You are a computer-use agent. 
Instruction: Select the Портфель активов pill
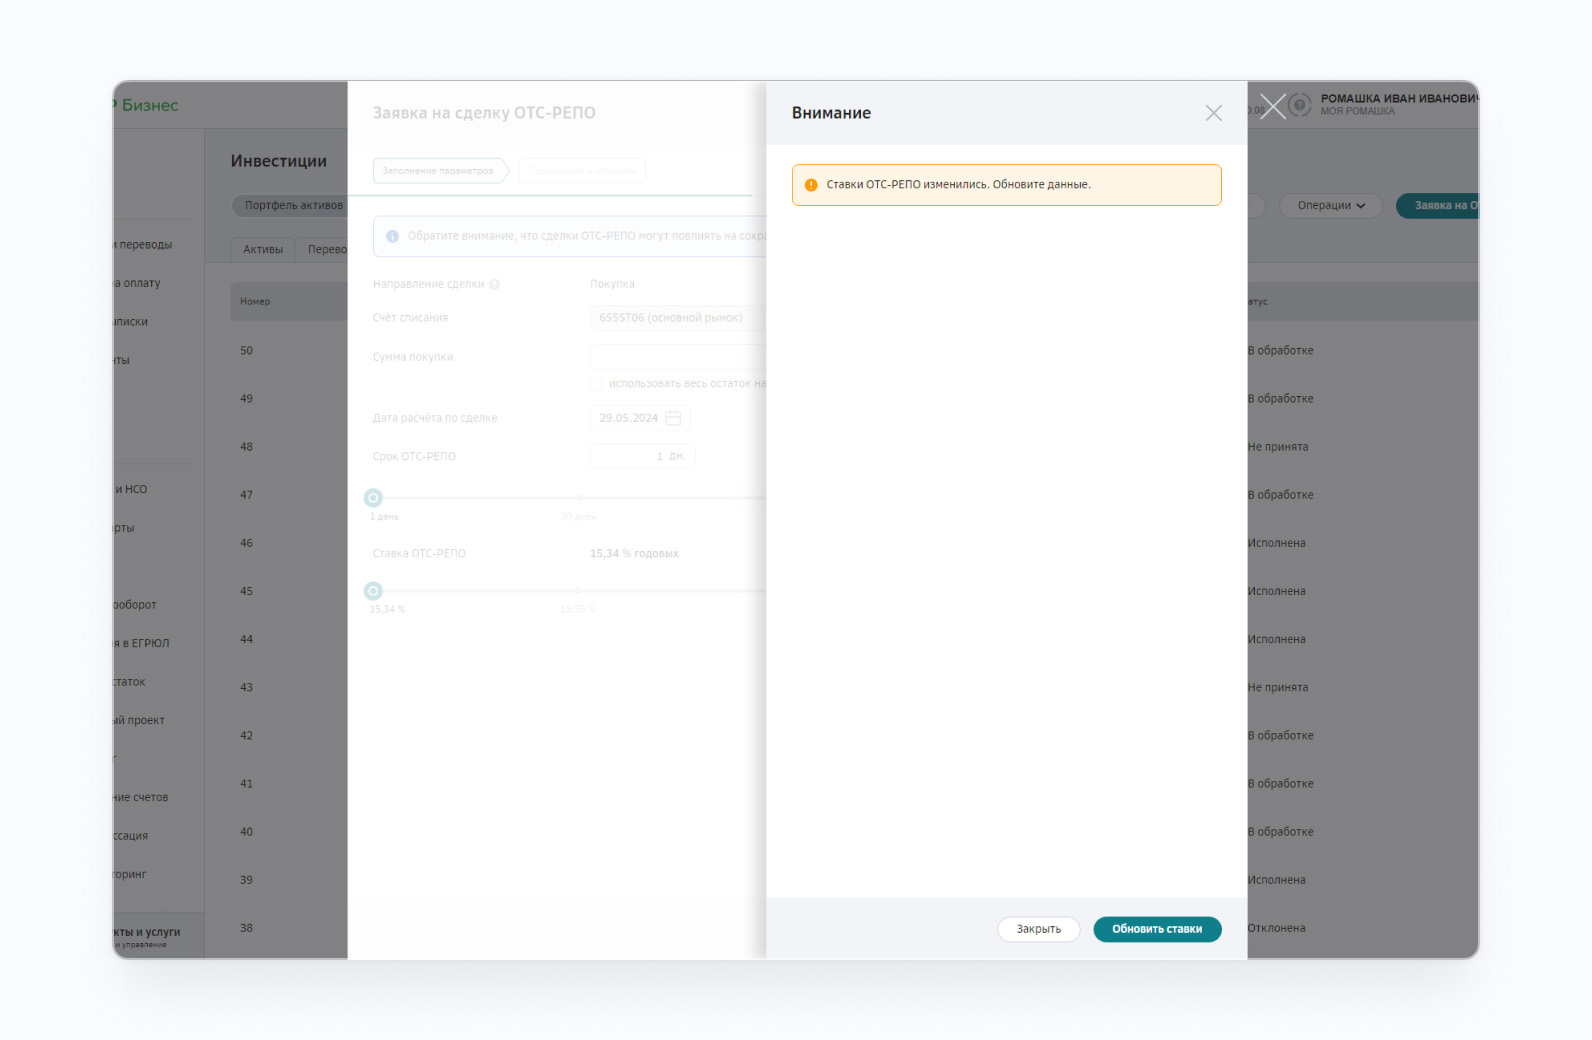[x=290, y=205]
